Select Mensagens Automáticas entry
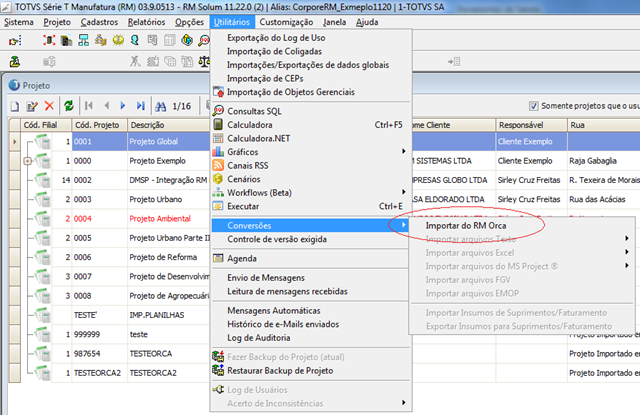640x415 pixels. 274,311
